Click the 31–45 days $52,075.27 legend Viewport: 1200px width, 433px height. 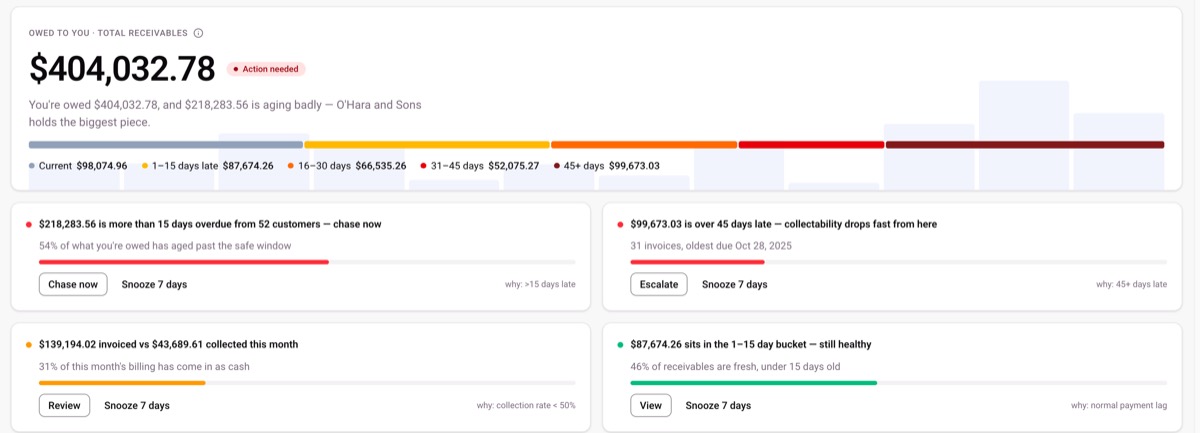[480, 166]
